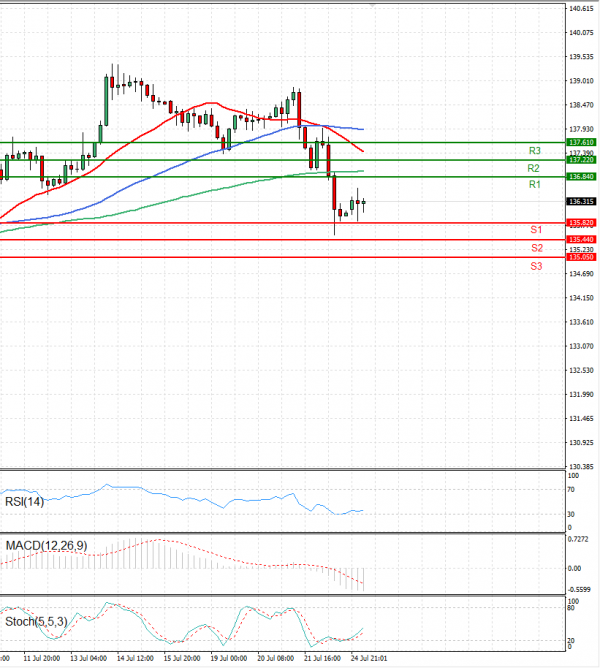Image resolution: width=600 pixels, height=668 pixels.
Task: Click the Stoch(5,5,3) indicator label
Action: coord(36,622)
